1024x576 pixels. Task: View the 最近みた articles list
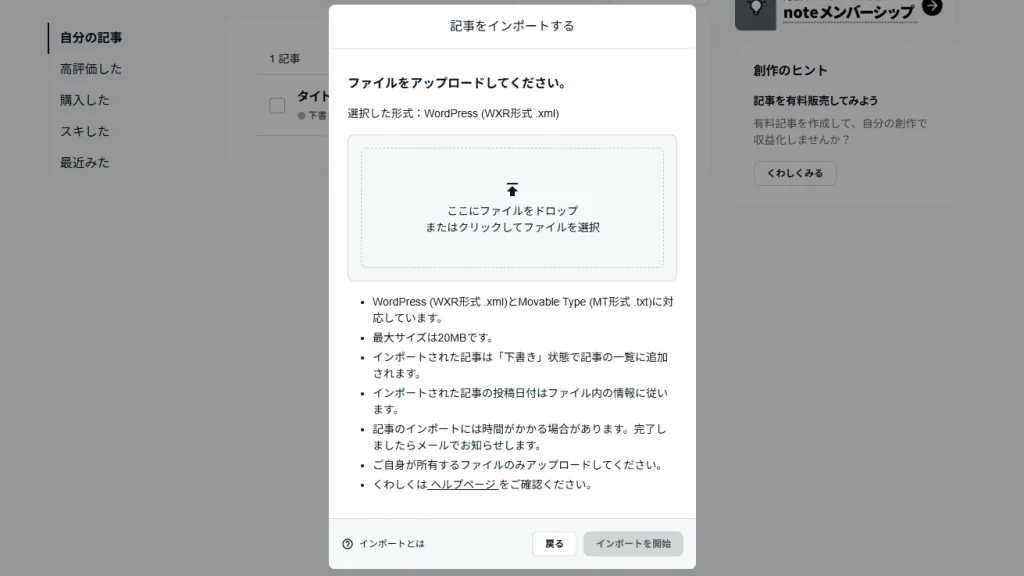(84, 161)
